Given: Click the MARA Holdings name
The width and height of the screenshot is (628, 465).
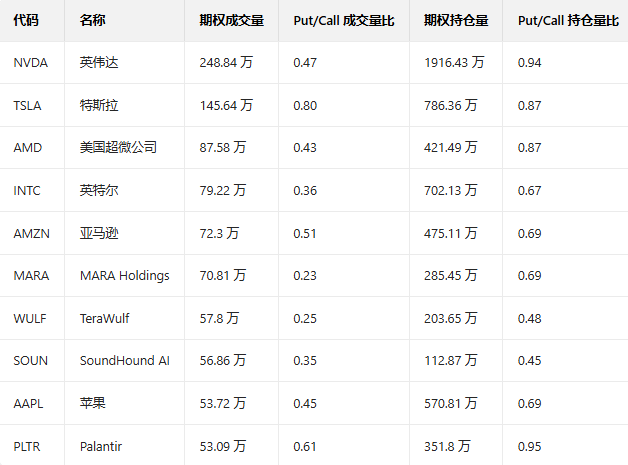Looking at the screenshot, I should (124, 275).
